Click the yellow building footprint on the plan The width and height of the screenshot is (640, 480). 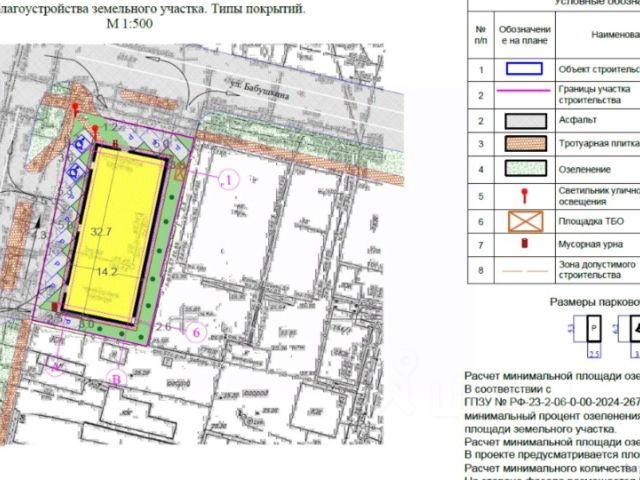click(115, 236)
